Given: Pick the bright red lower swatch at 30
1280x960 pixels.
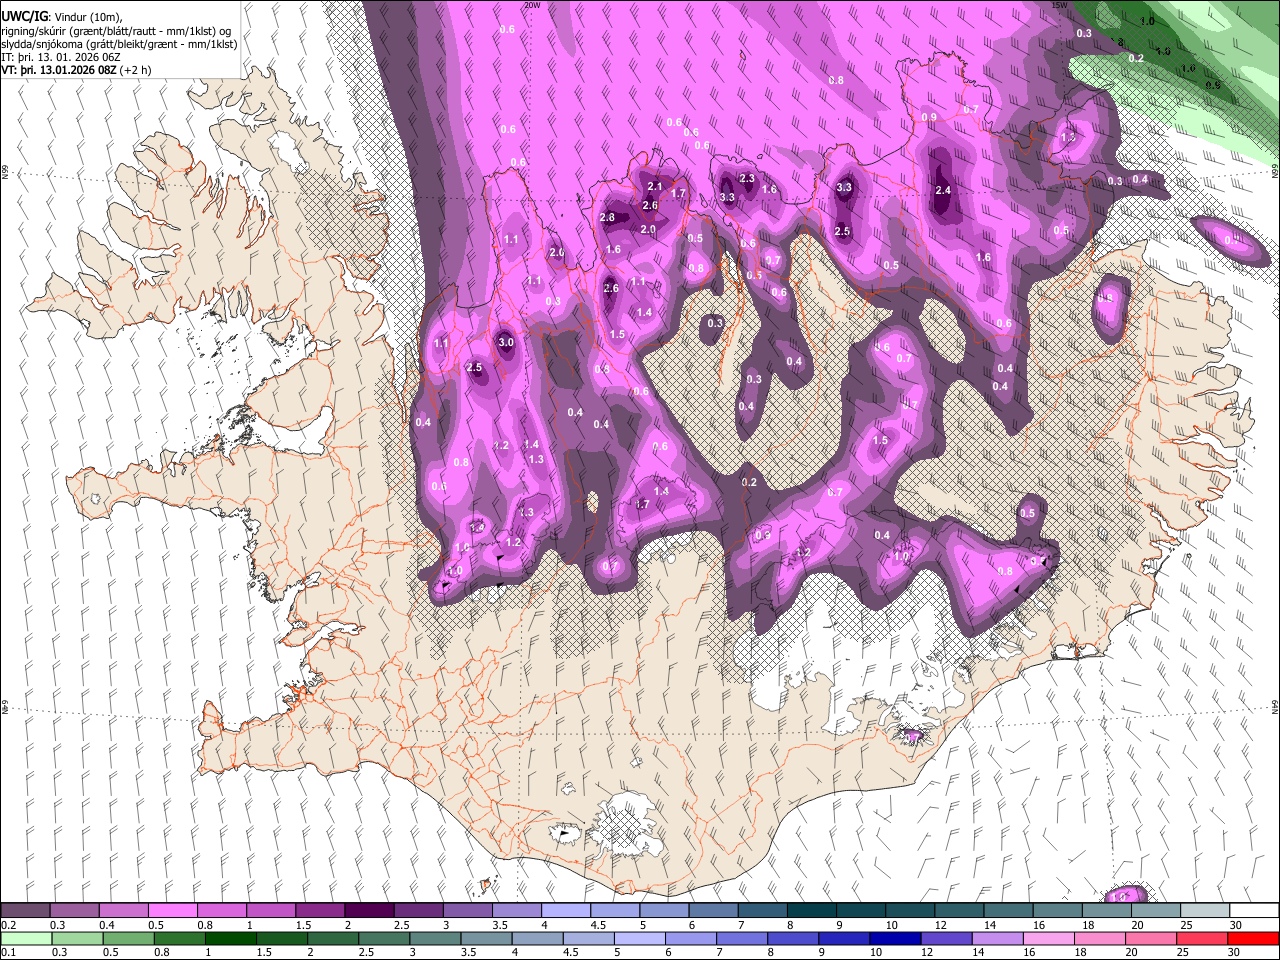Looking at the screenshot, I should 1253,939.
